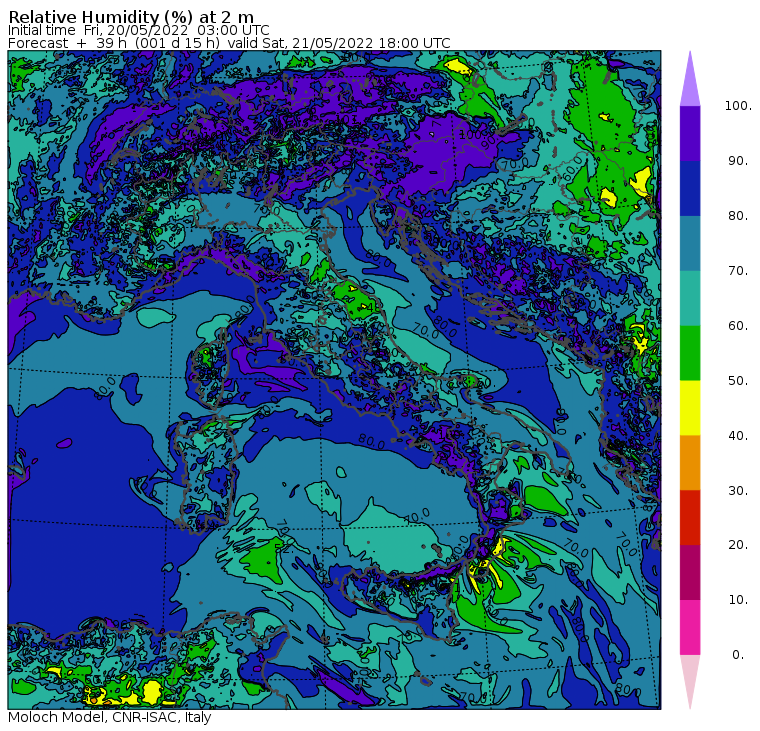Click the 'Forecast + 39 h' valid-time line
The image size is (760, 731).
[x=229, y=43]
